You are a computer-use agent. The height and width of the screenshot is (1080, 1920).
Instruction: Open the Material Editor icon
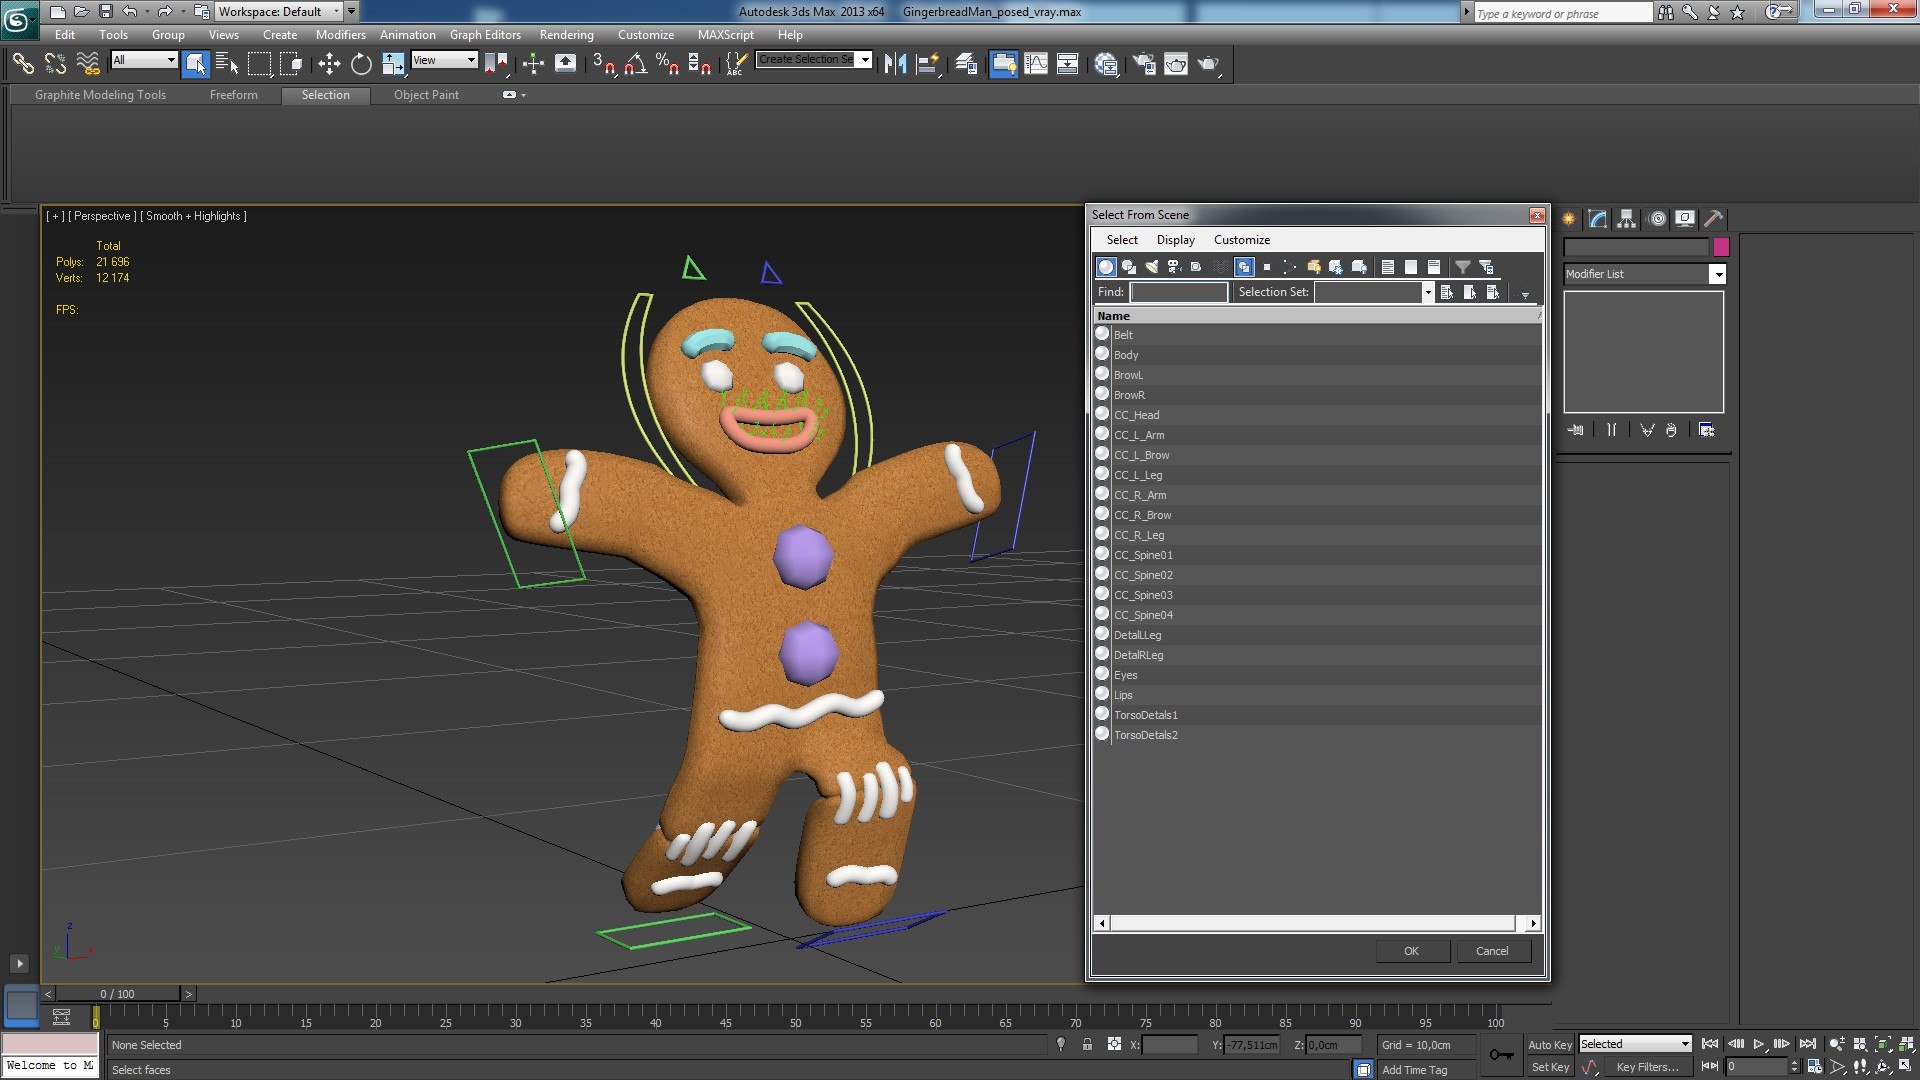1106,64
